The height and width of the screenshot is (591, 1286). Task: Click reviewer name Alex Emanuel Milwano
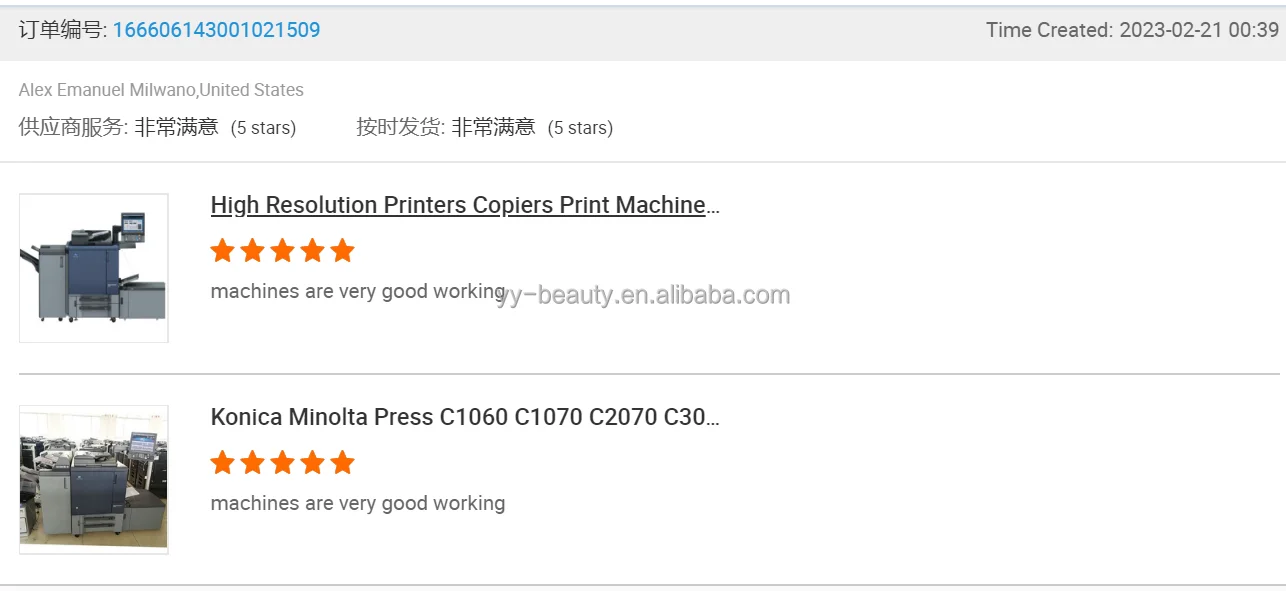click(107, 90)
